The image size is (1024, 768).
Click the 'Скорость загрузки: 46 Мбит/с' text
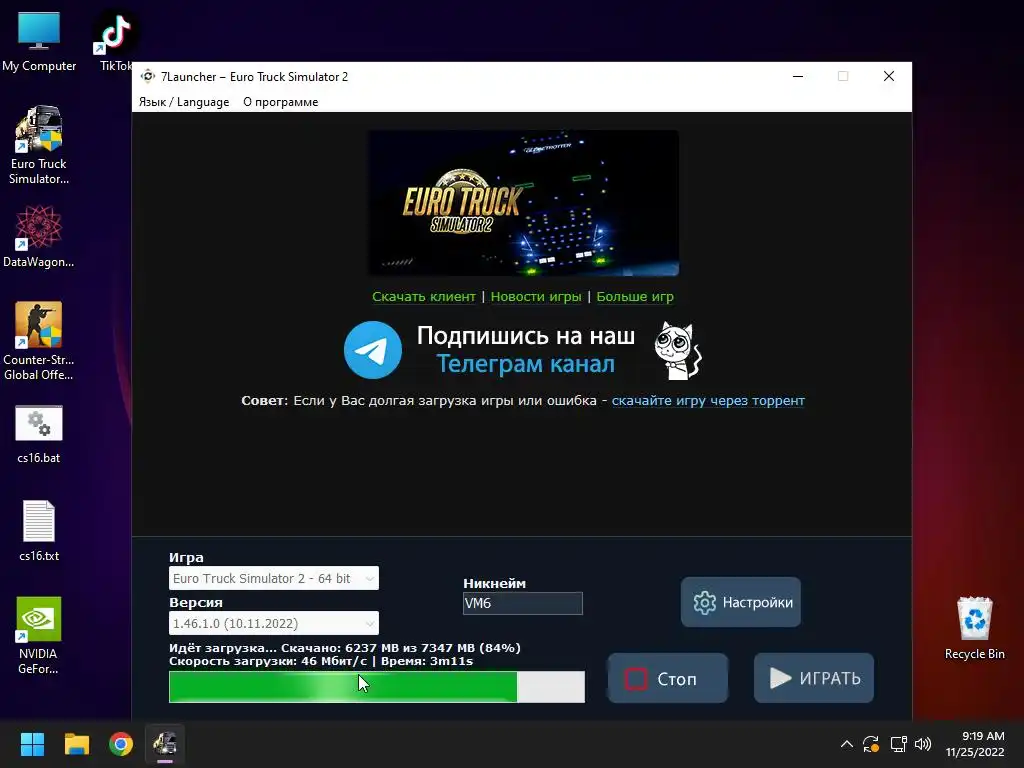click(268, 661)
